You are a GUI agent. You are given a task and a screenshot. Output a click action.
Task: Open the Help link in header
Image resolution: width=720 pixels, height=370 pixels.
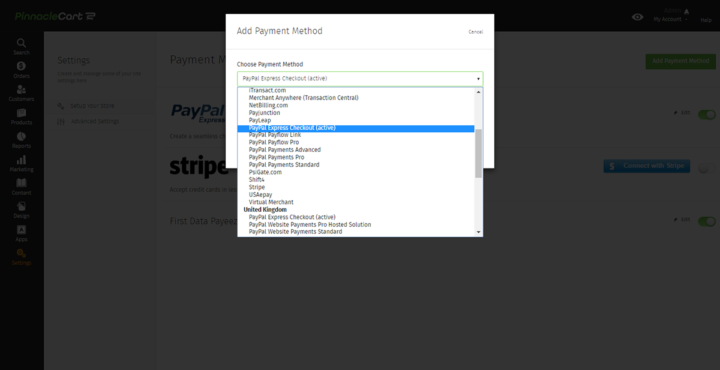pos(706,20)
